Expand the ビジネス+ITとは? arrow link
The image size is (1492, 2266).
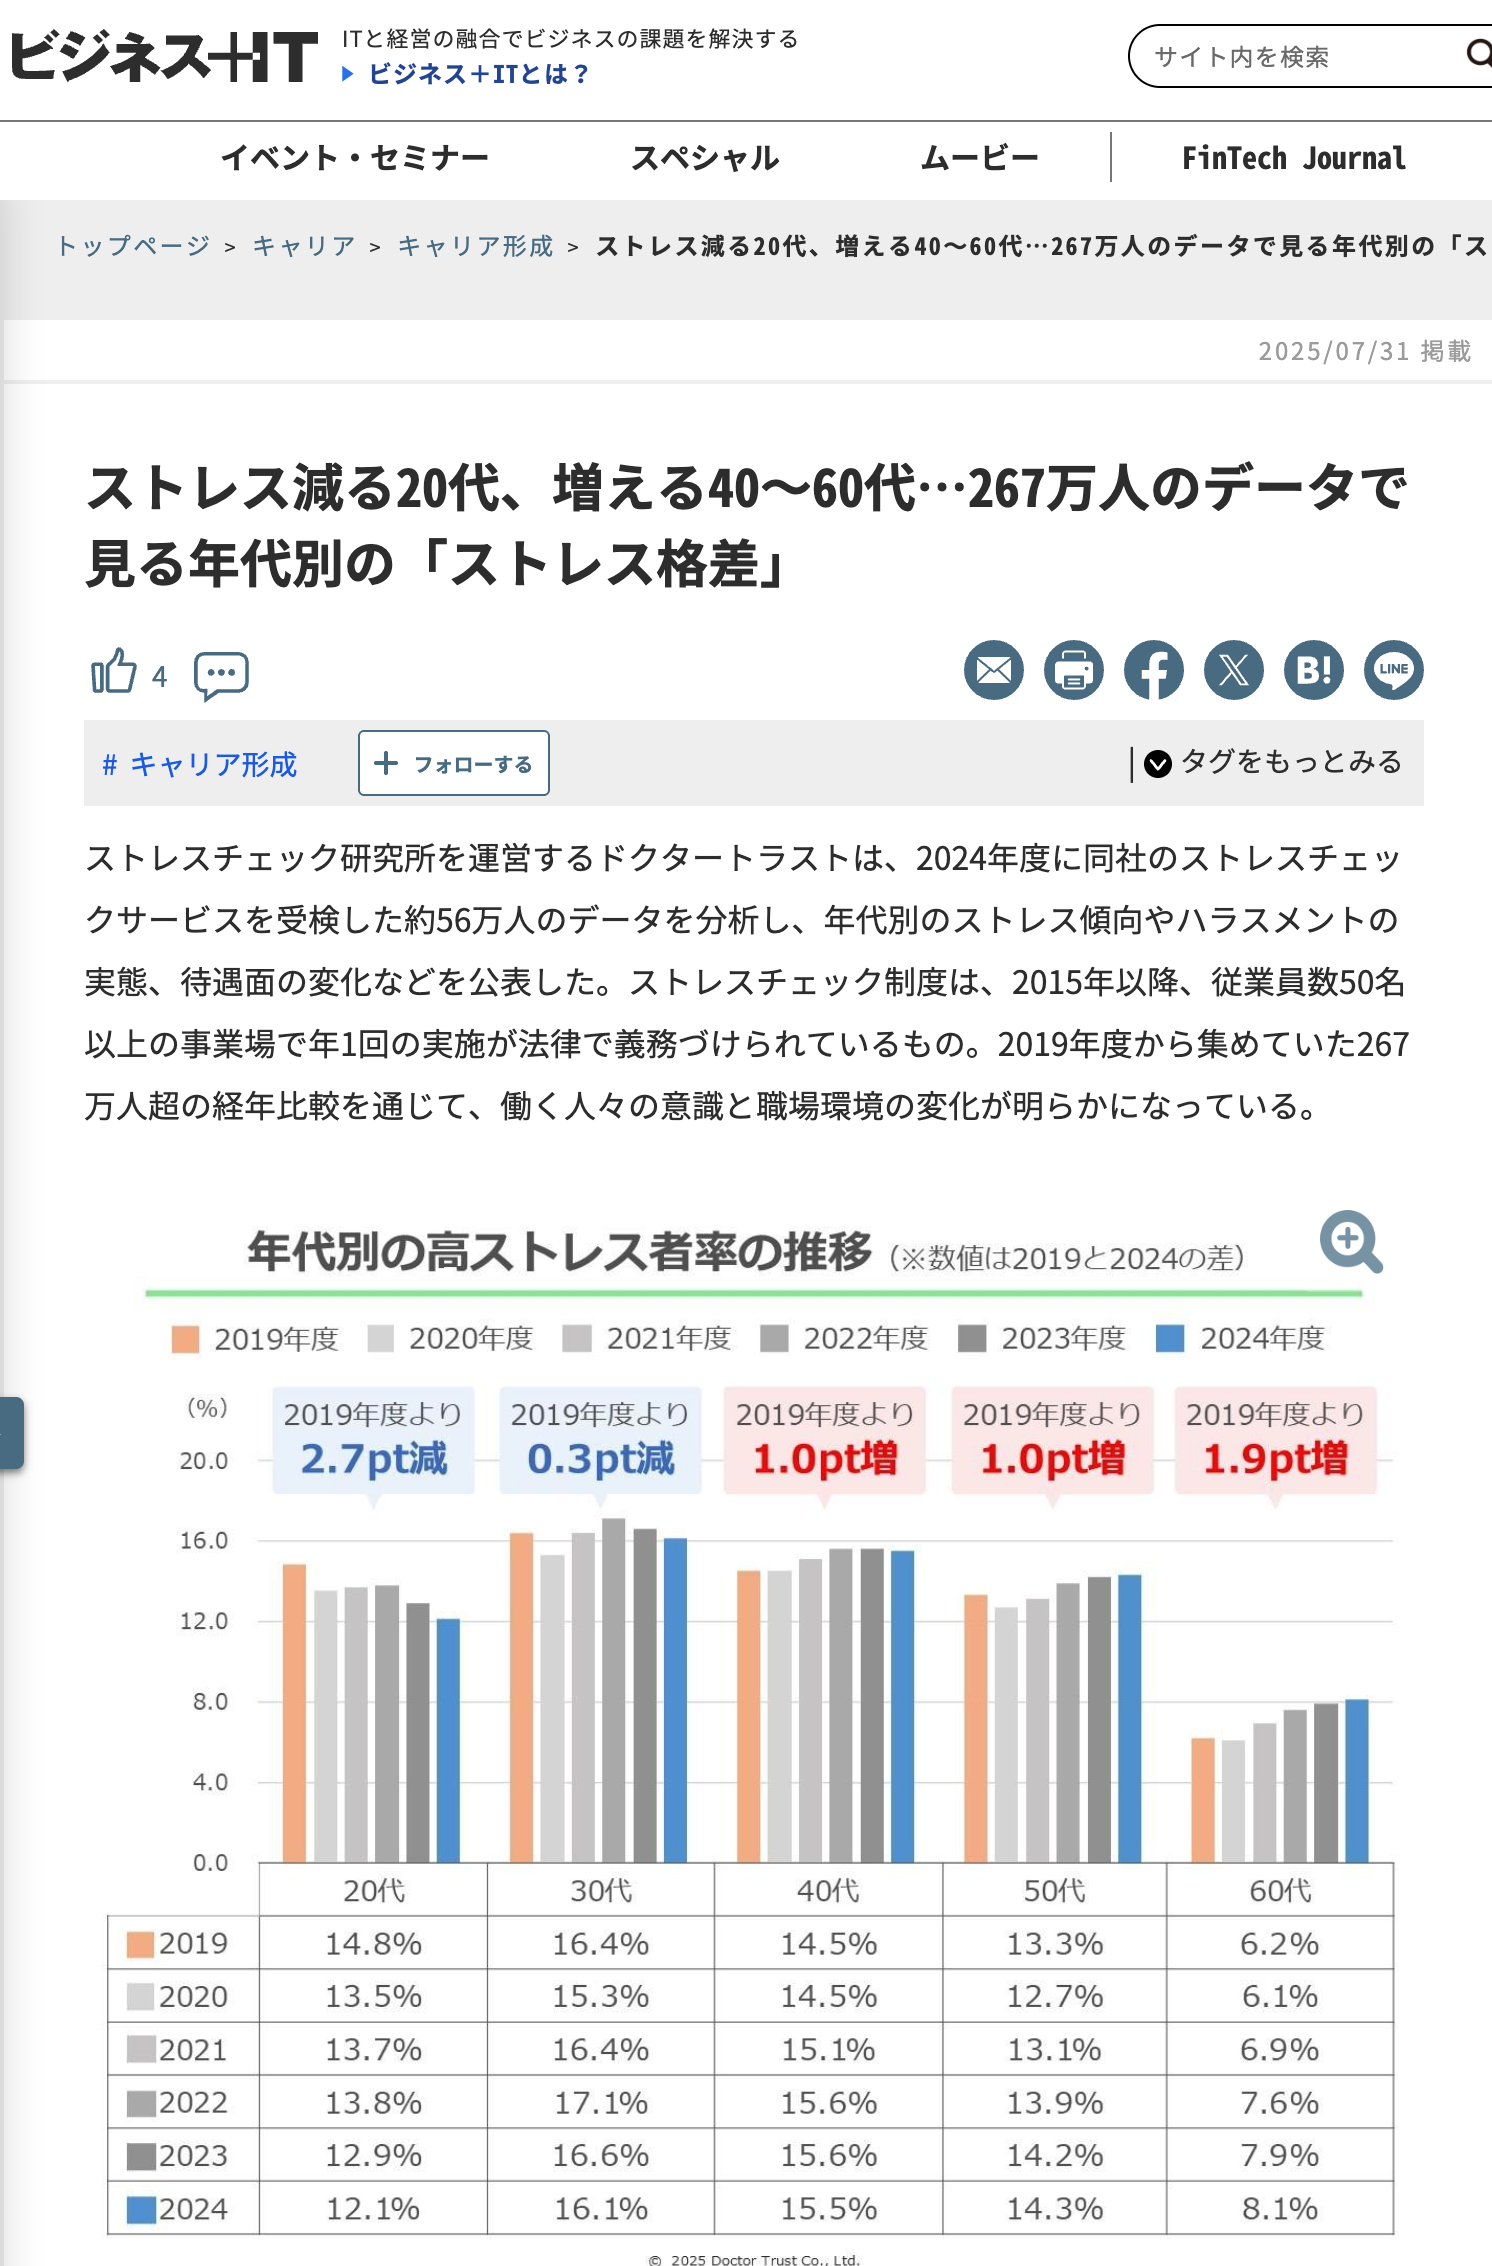click(466, 74)
